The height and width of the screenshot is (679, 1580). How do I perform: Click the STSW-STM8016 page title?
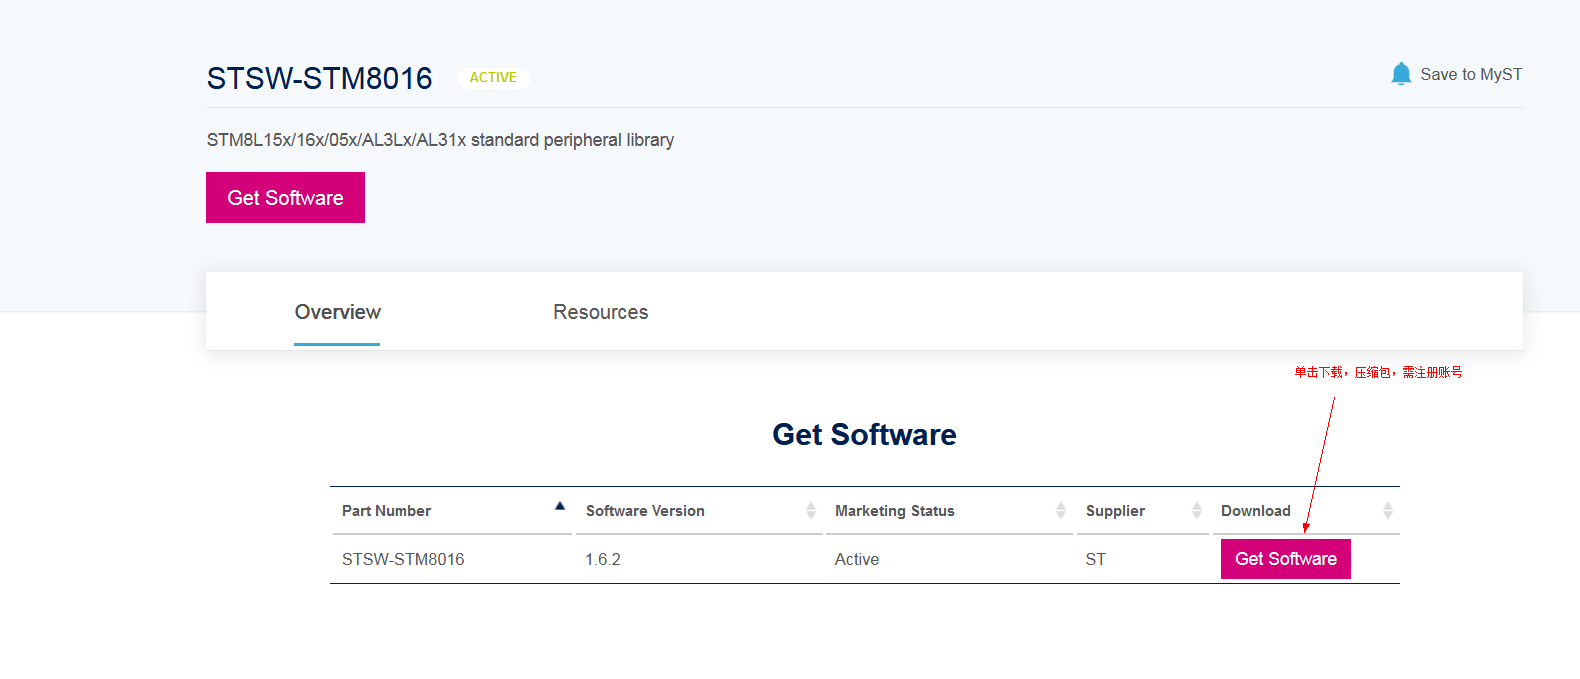click(x=320, y=78)
